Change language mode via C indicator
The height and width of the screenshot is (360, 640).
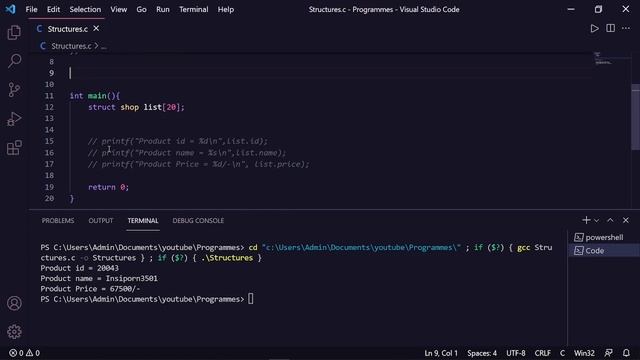point(562,353)
